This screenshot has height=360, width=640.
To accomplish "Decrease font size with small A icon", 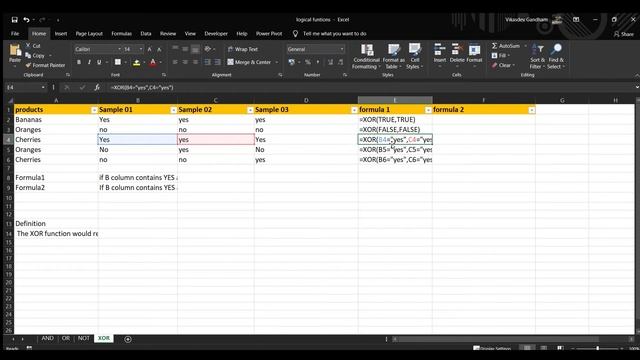I will click(159, 49).
